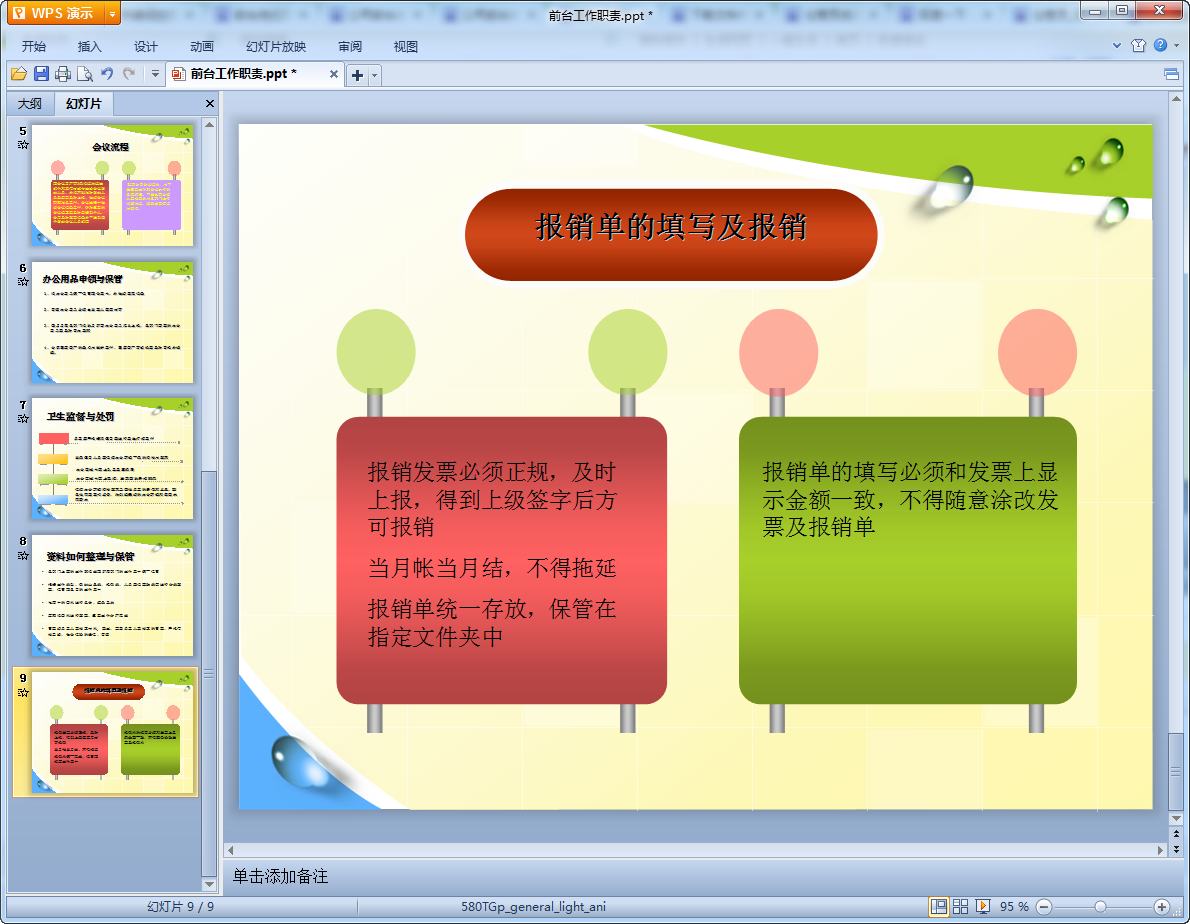Click the thumbnail pane scroll down arrow

pyautogui.click(x=209, y=885)
